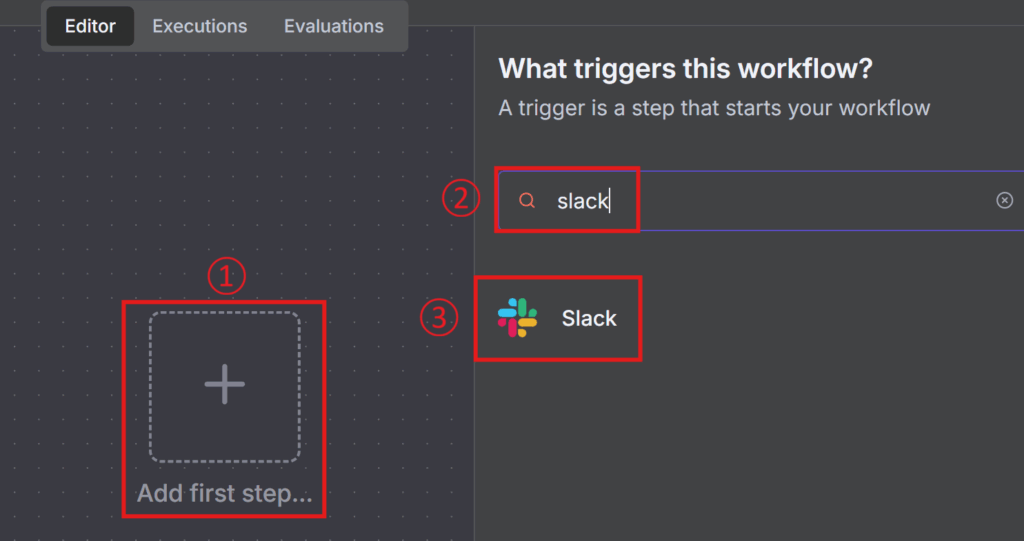Image resolution: width=1024 pixels, height=541 pixels.
Task: Click the dark top bar right of Evaluations
Action: (700, 12)
